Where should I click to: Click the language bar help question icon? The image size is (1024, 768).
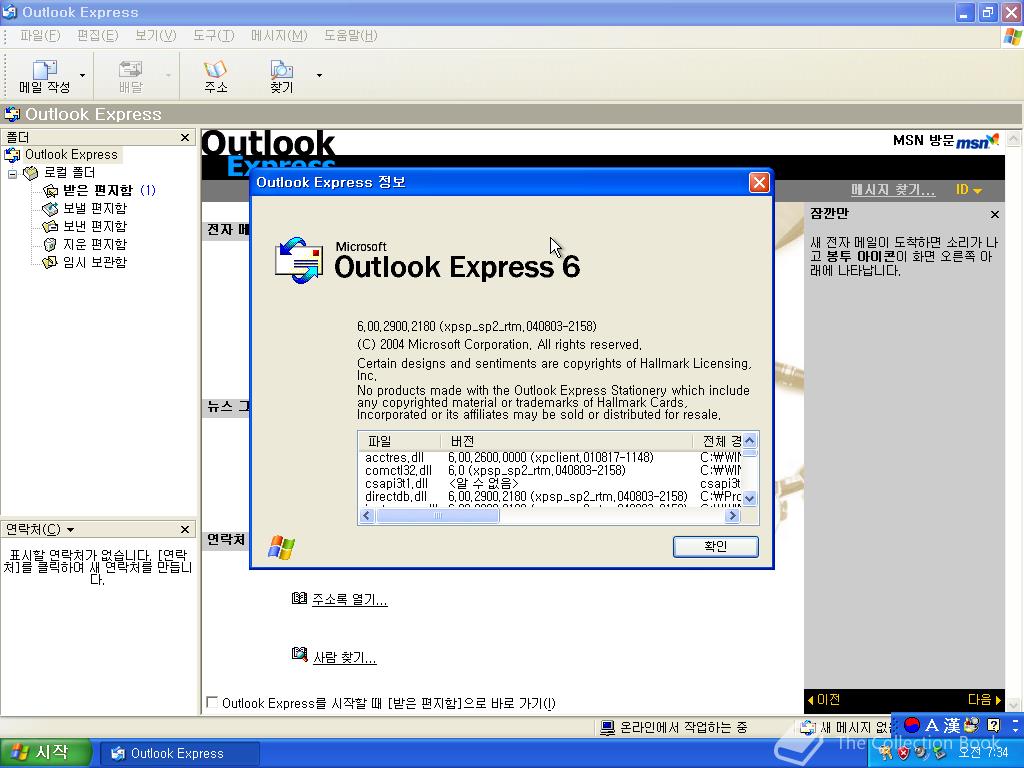coord(993,724)
